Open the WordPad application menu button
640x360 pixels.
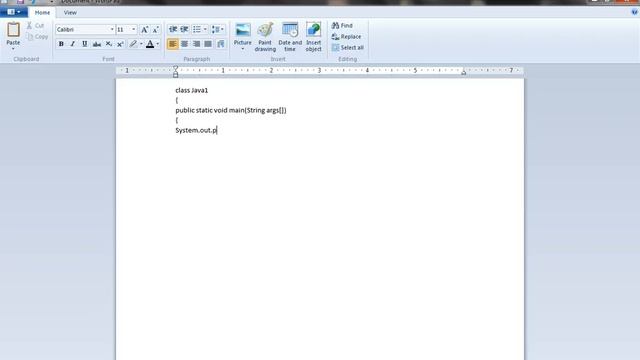(13, 12)
